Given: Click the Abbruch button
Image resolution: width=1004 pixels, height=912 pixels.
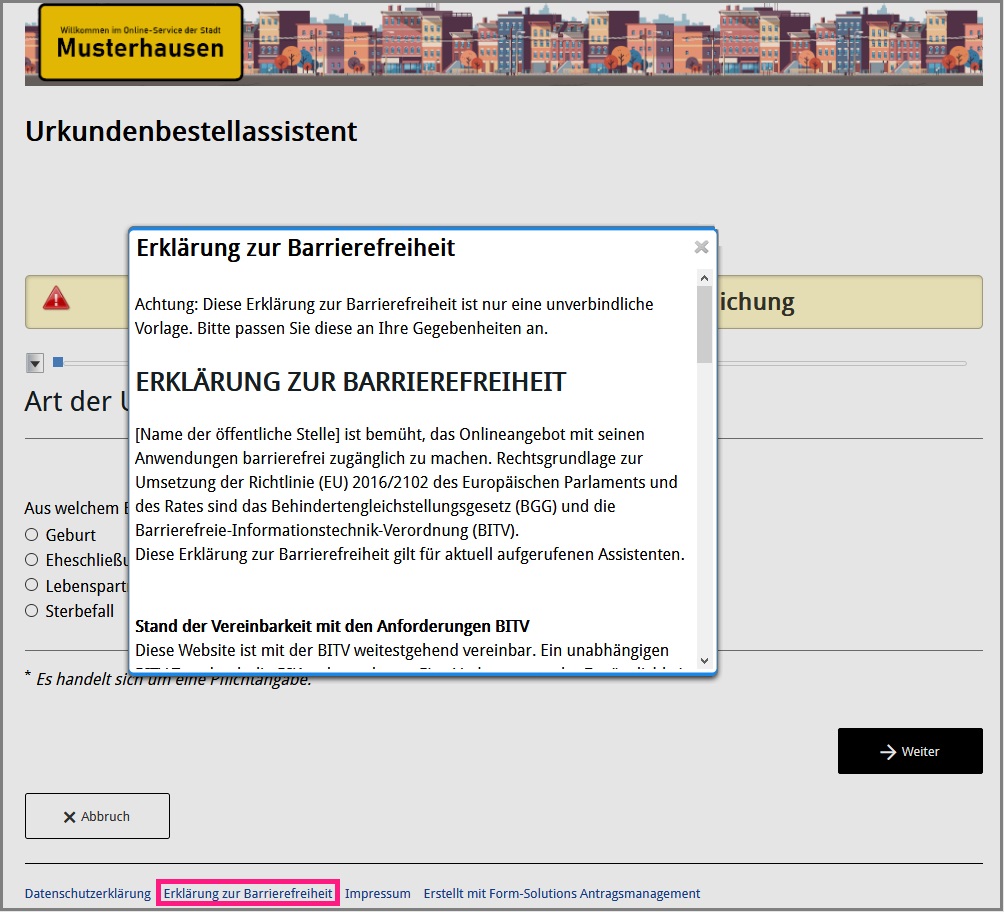Looking at the screenshot, I should [97, 816].
